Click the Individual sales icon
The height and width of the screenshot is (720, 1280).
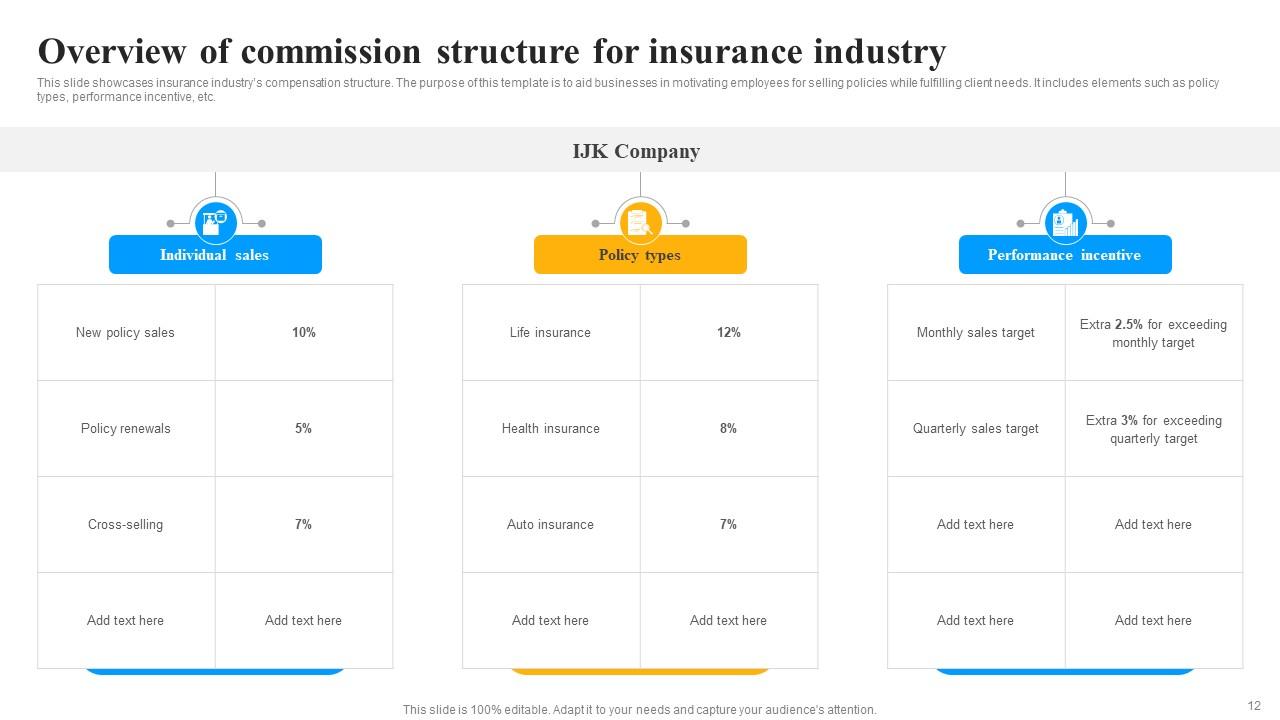pos(215,222)
